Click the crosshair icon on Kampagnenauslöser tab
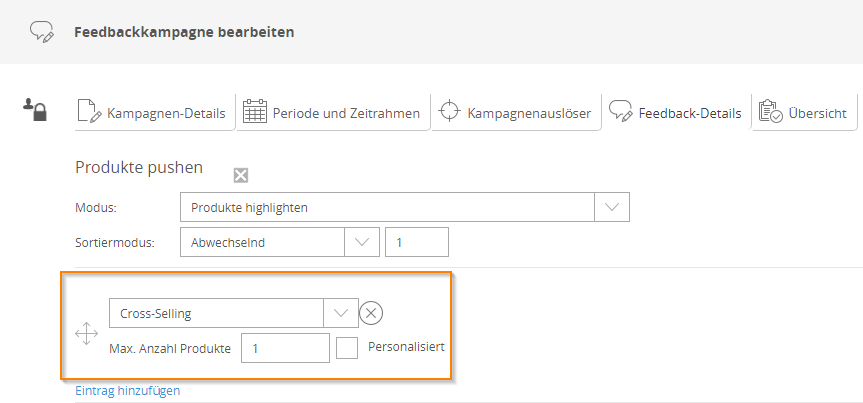 (449, 111)
